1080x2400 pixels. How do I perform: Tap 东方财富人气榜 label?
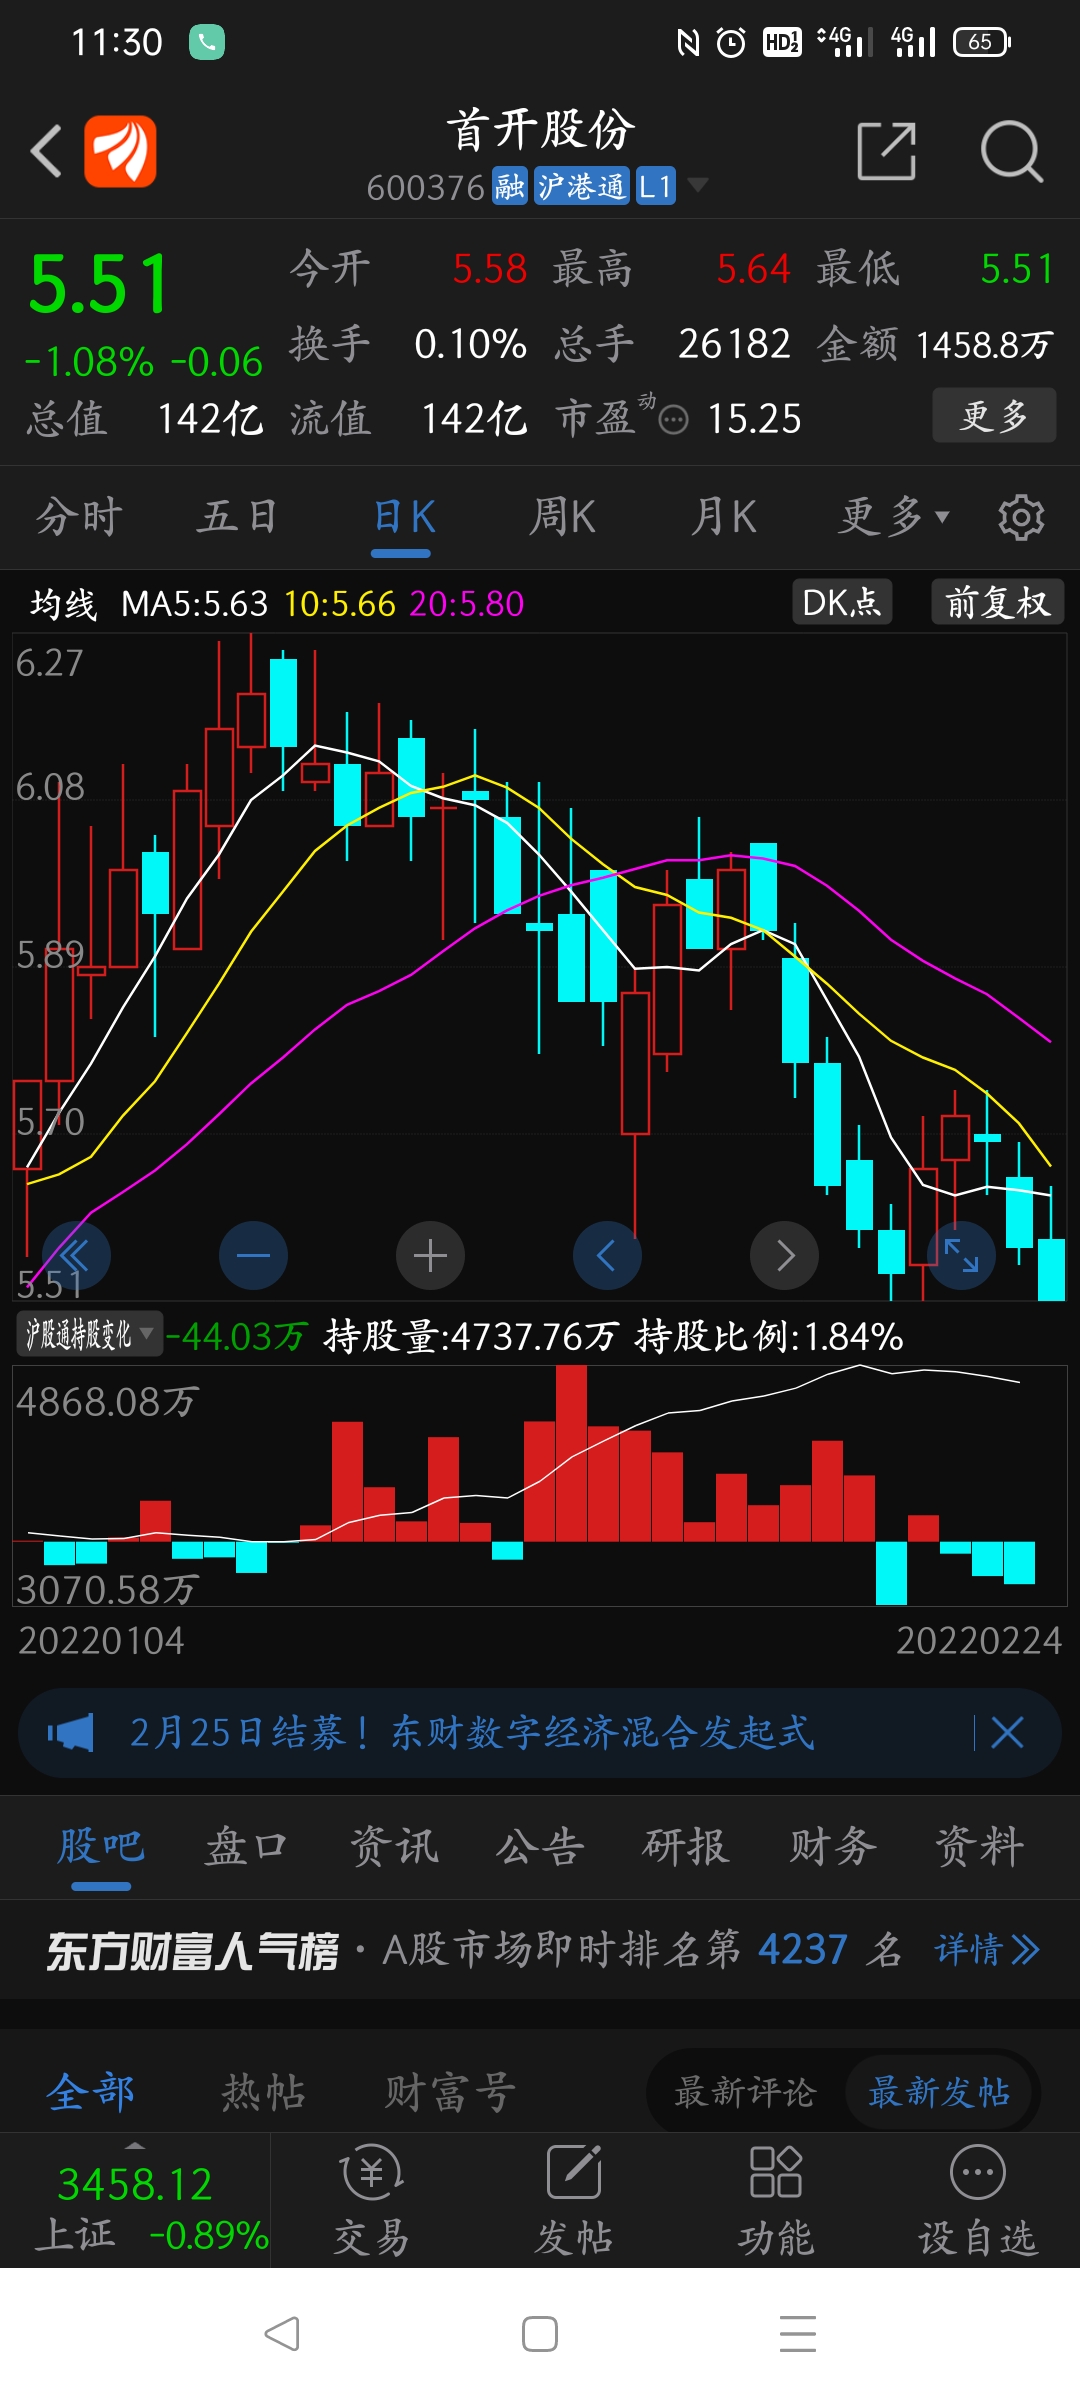coord(193,1950)
